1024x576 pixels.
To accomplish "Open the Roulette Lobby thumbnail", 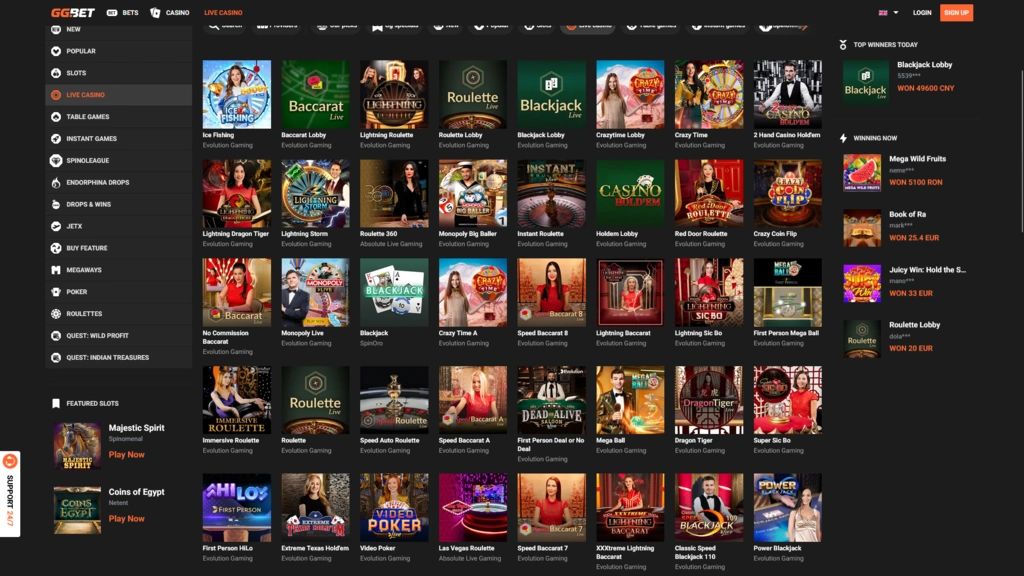I will [x=473, y=95].
